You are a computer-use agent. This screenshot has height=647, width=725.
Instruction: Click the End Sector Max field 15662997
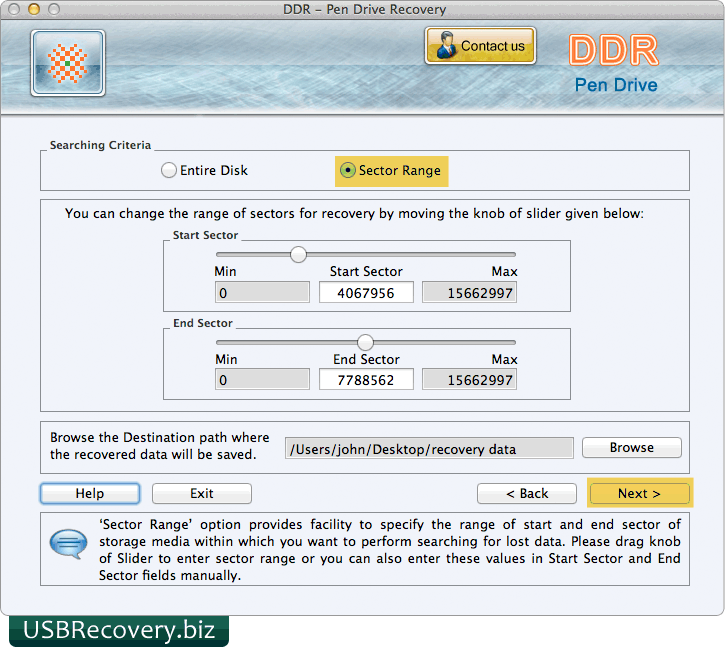point(469,380)
